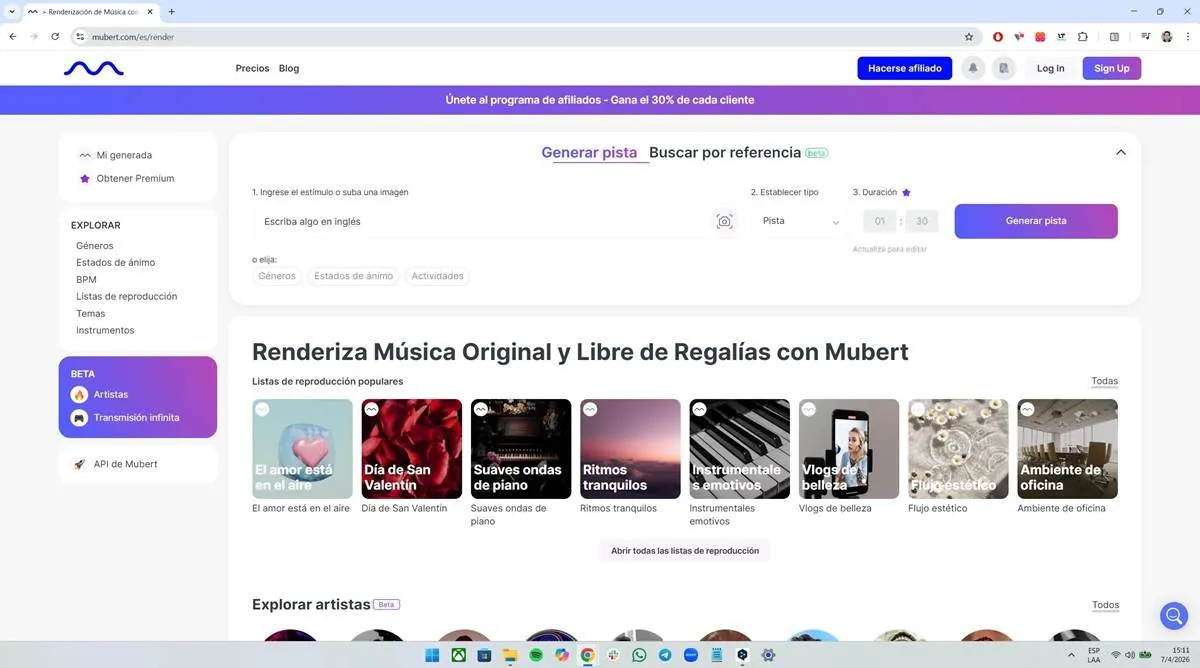Open the Chrome extensions puzzle icon
The width and height of the screenshot is (1200, 668).
(1083, 36)
